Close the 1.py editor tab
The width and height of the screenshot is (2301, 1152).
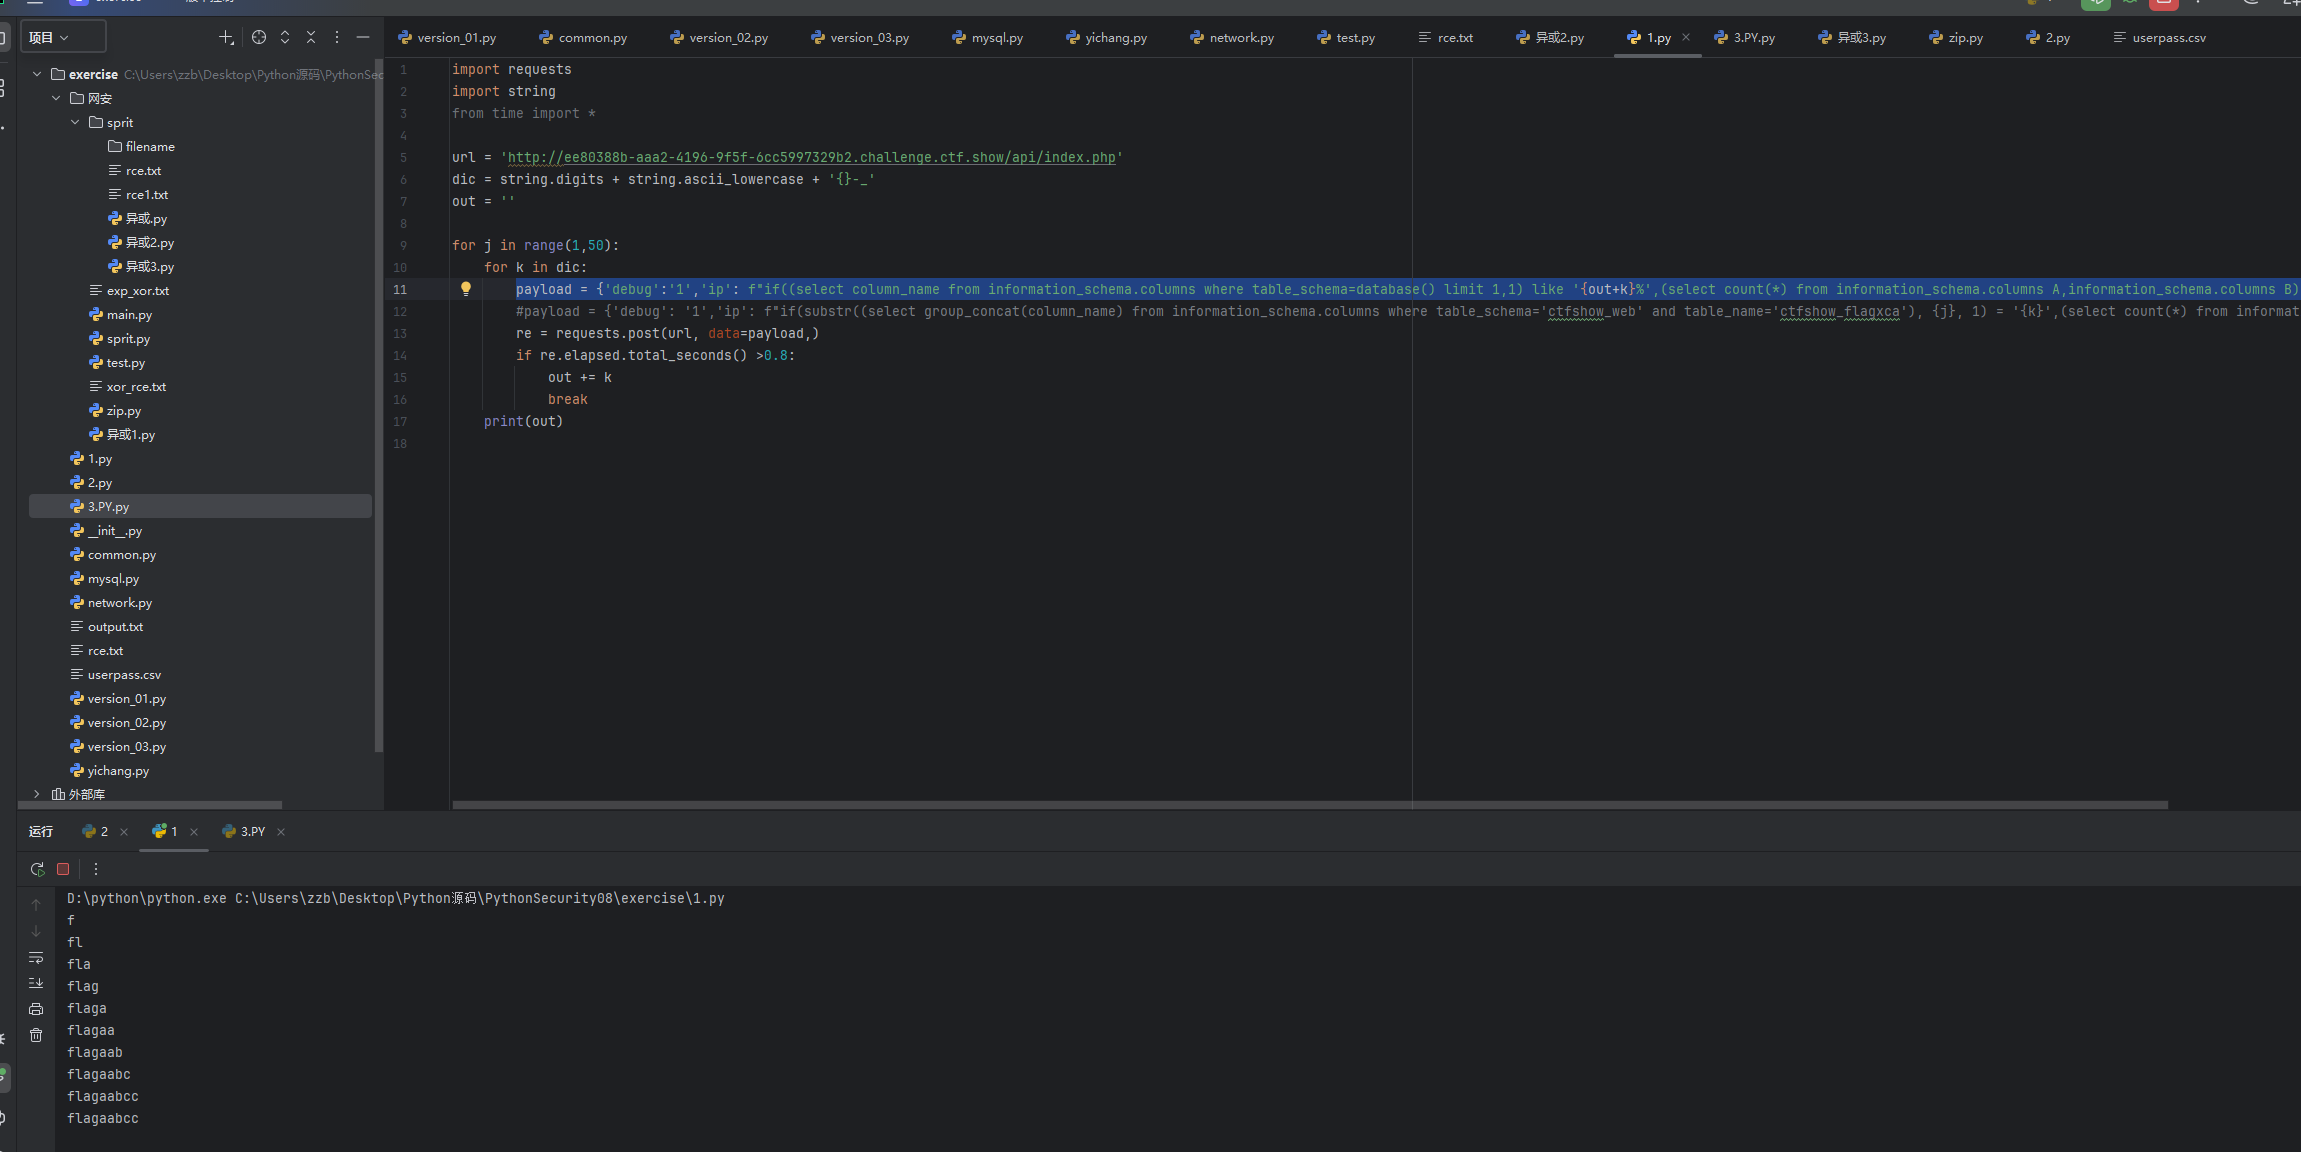point(1686,37)
